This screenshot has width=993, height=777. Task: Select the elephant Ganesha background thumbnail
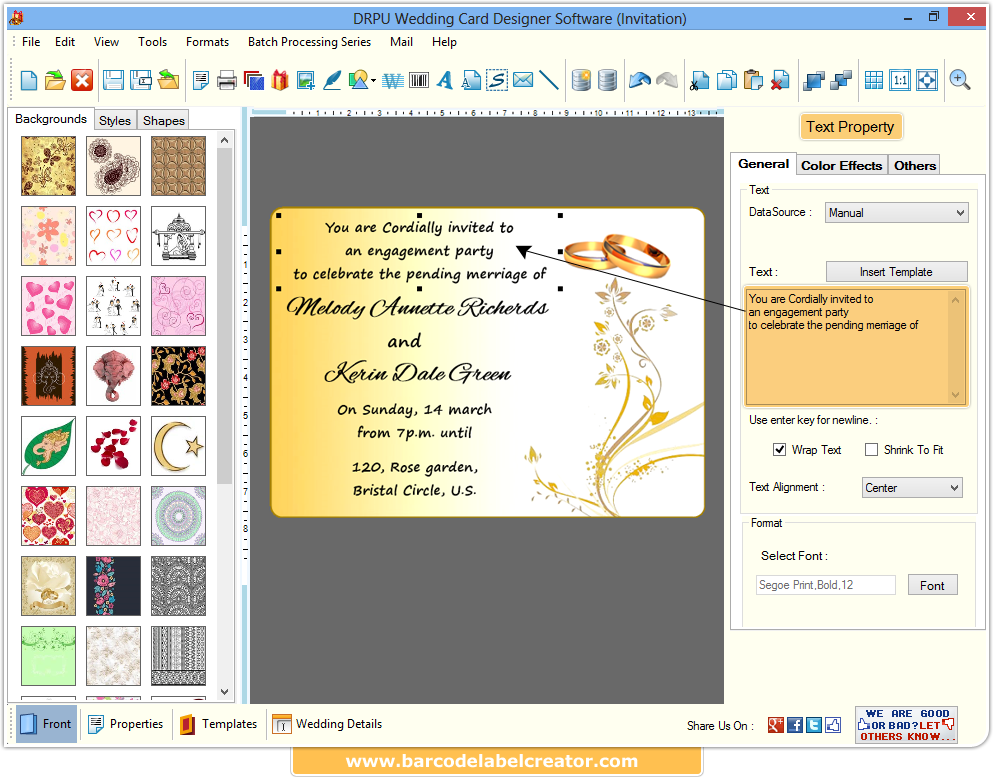113,376
